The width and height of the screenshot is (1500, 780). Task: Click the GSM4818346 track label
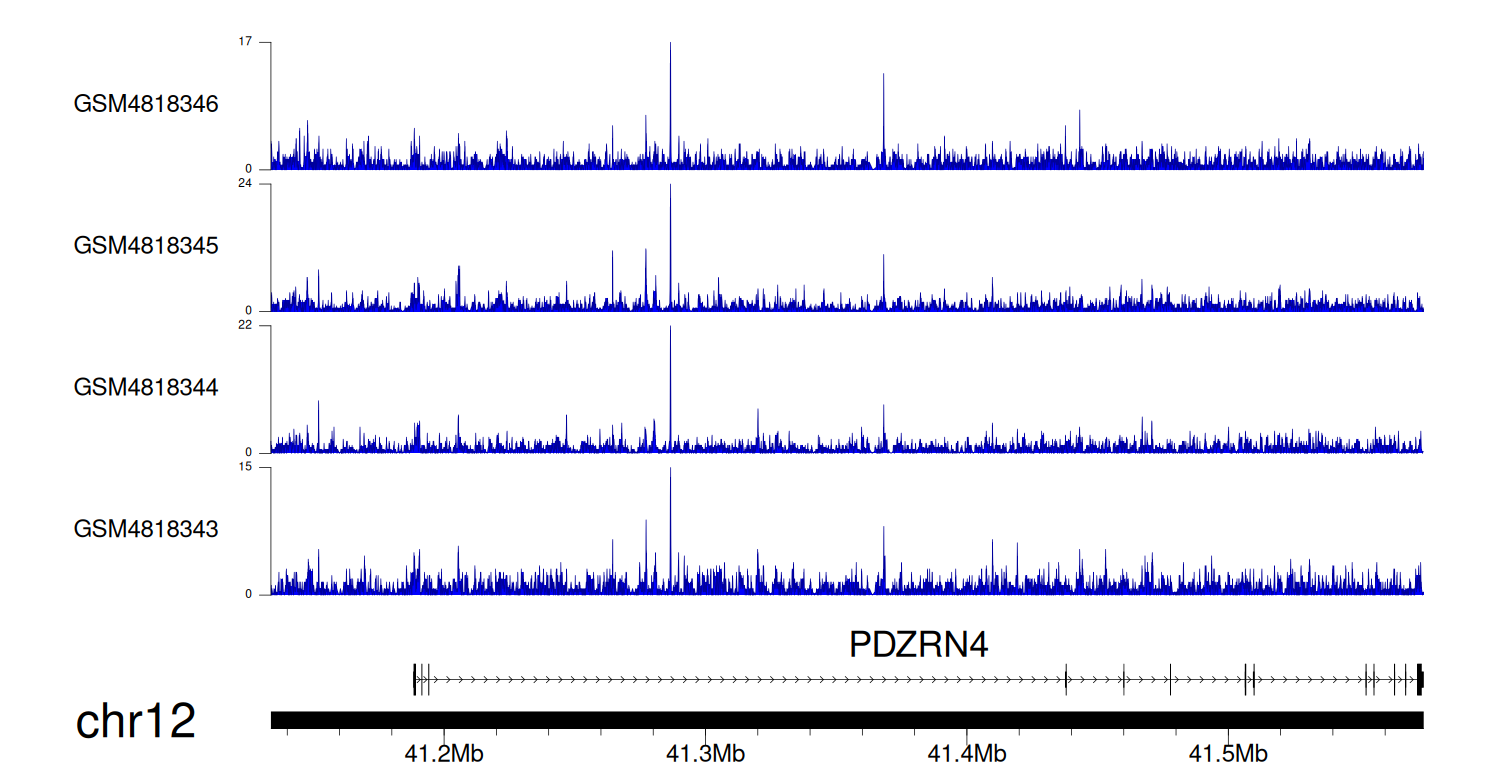pos(146,104)
